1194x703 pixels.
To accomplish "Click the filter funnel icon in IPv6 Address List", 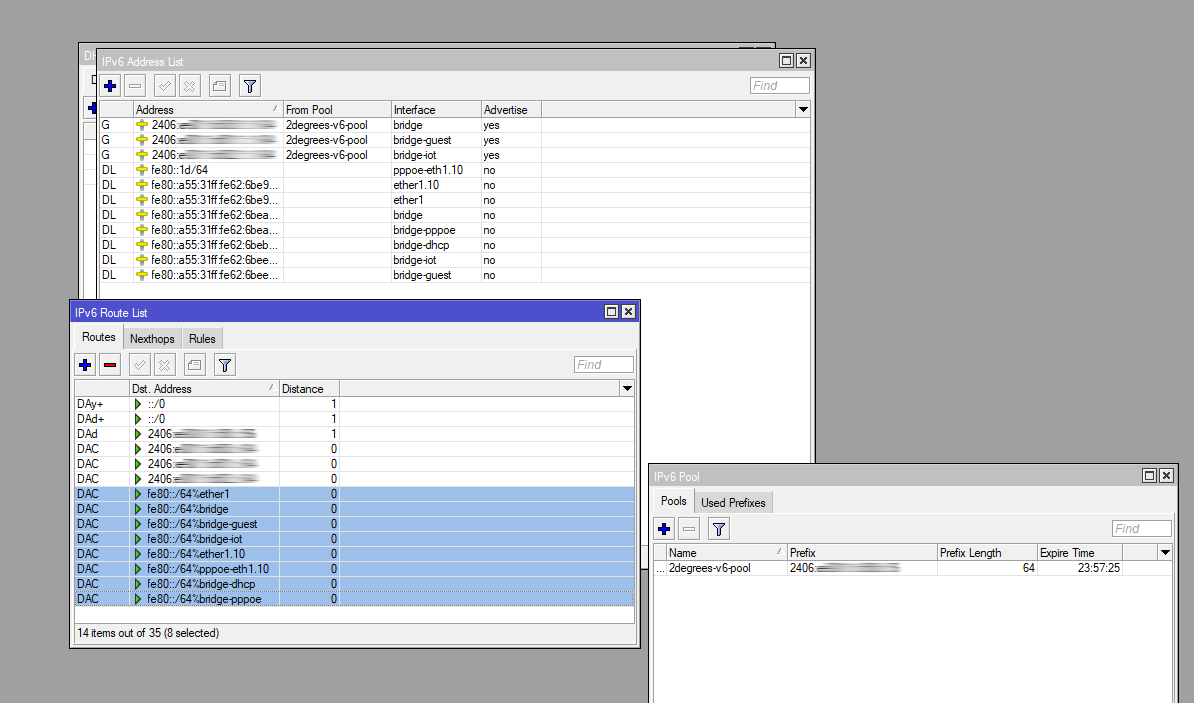I will (250, 86).
